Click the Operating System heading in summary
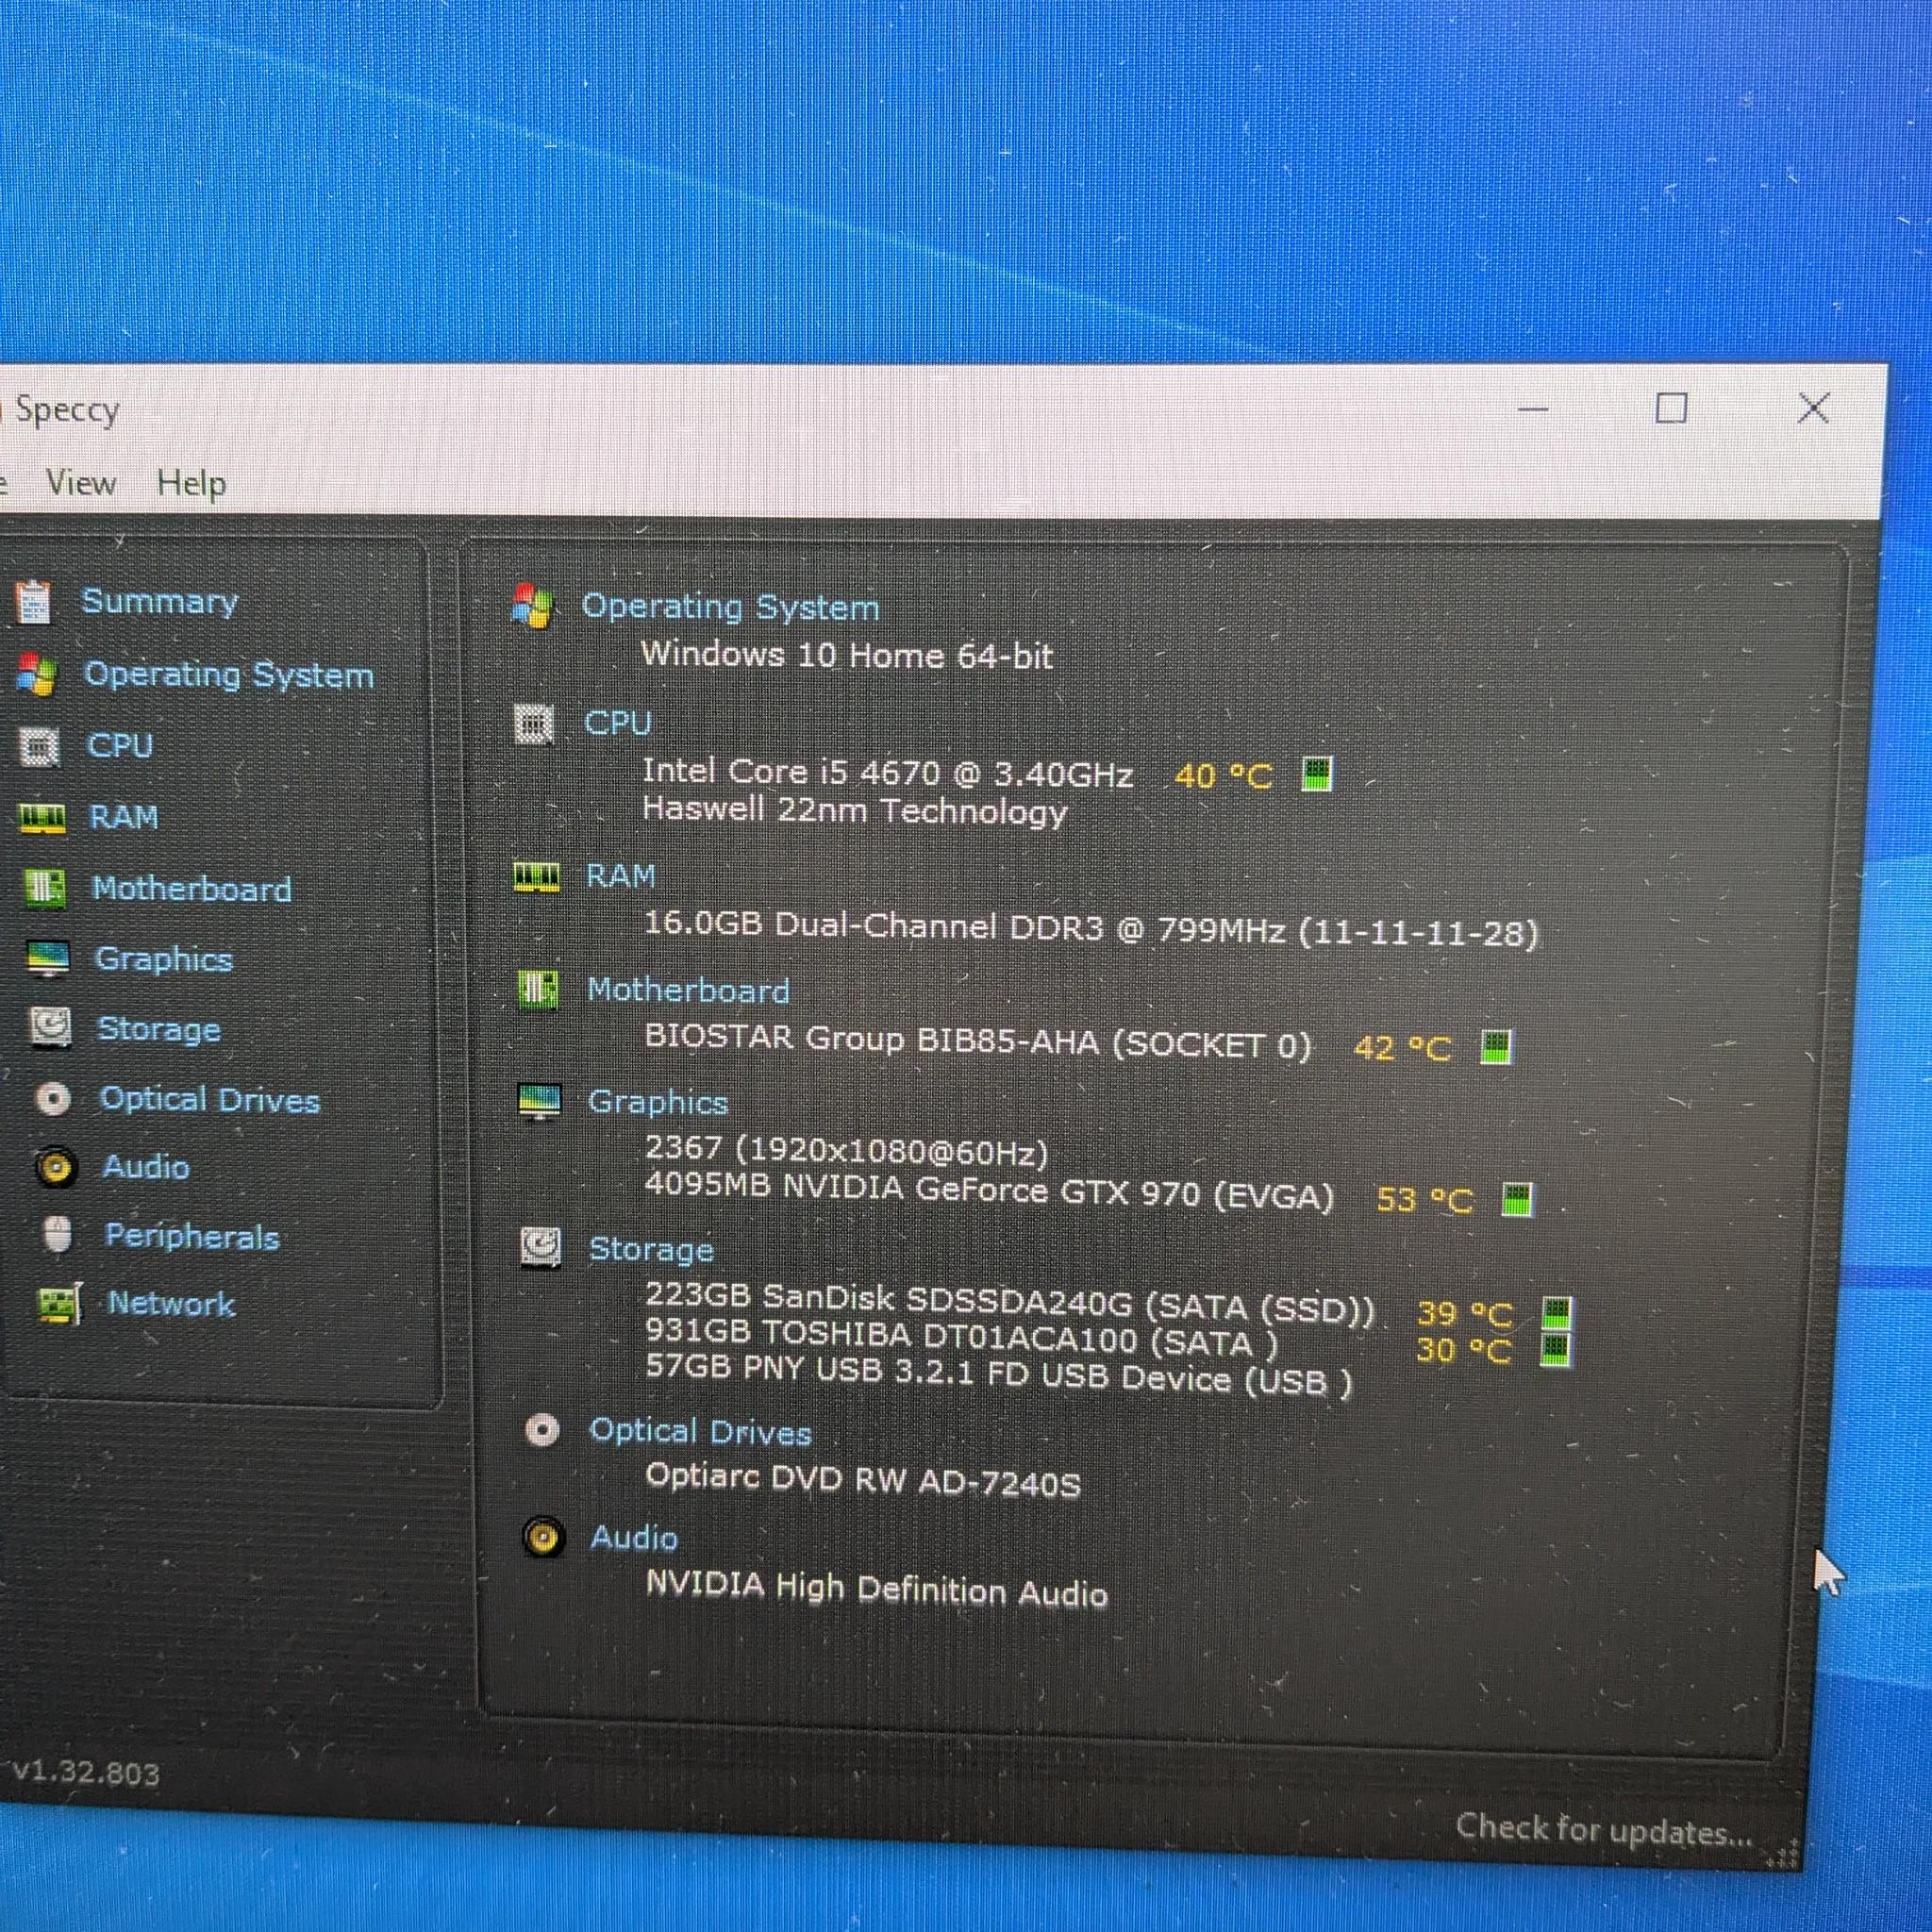The width and height of the screenshot is (1932, 1932). point(730,607)
